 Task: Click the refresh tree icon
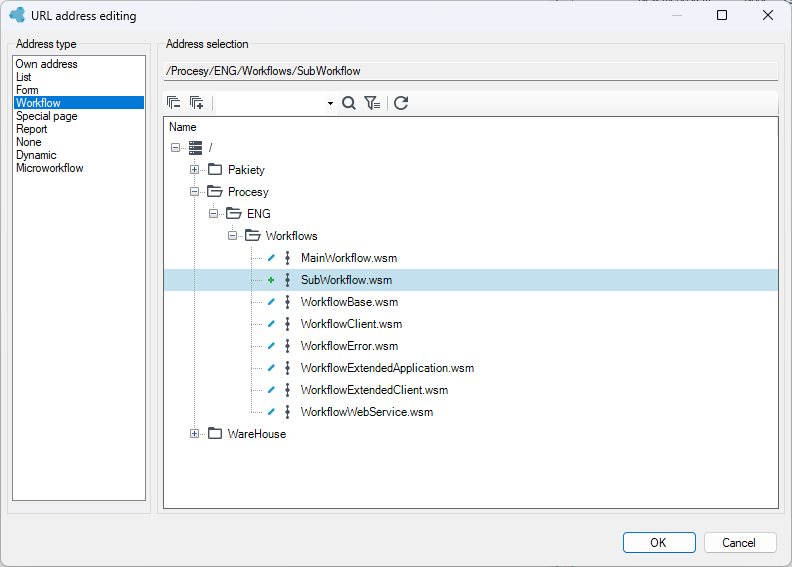[x=401, y=103]
